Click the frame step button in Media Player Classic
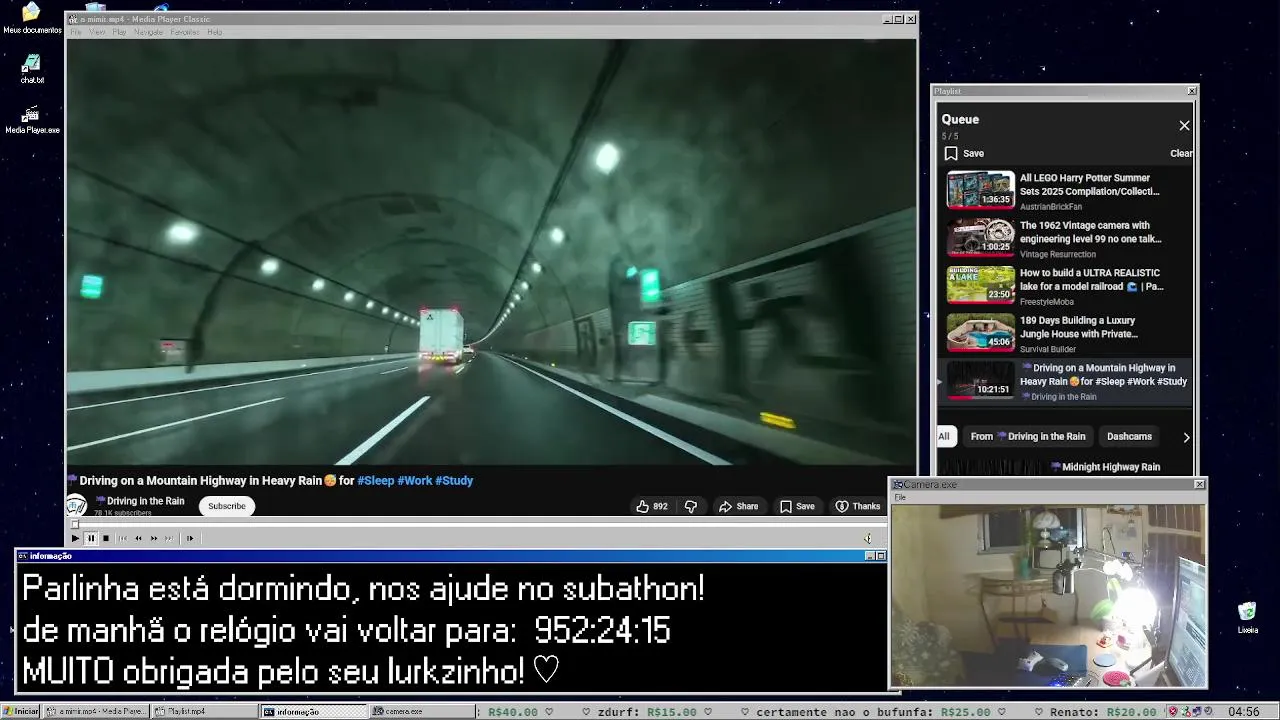The image size is (1280, 720). coord(189,538)
